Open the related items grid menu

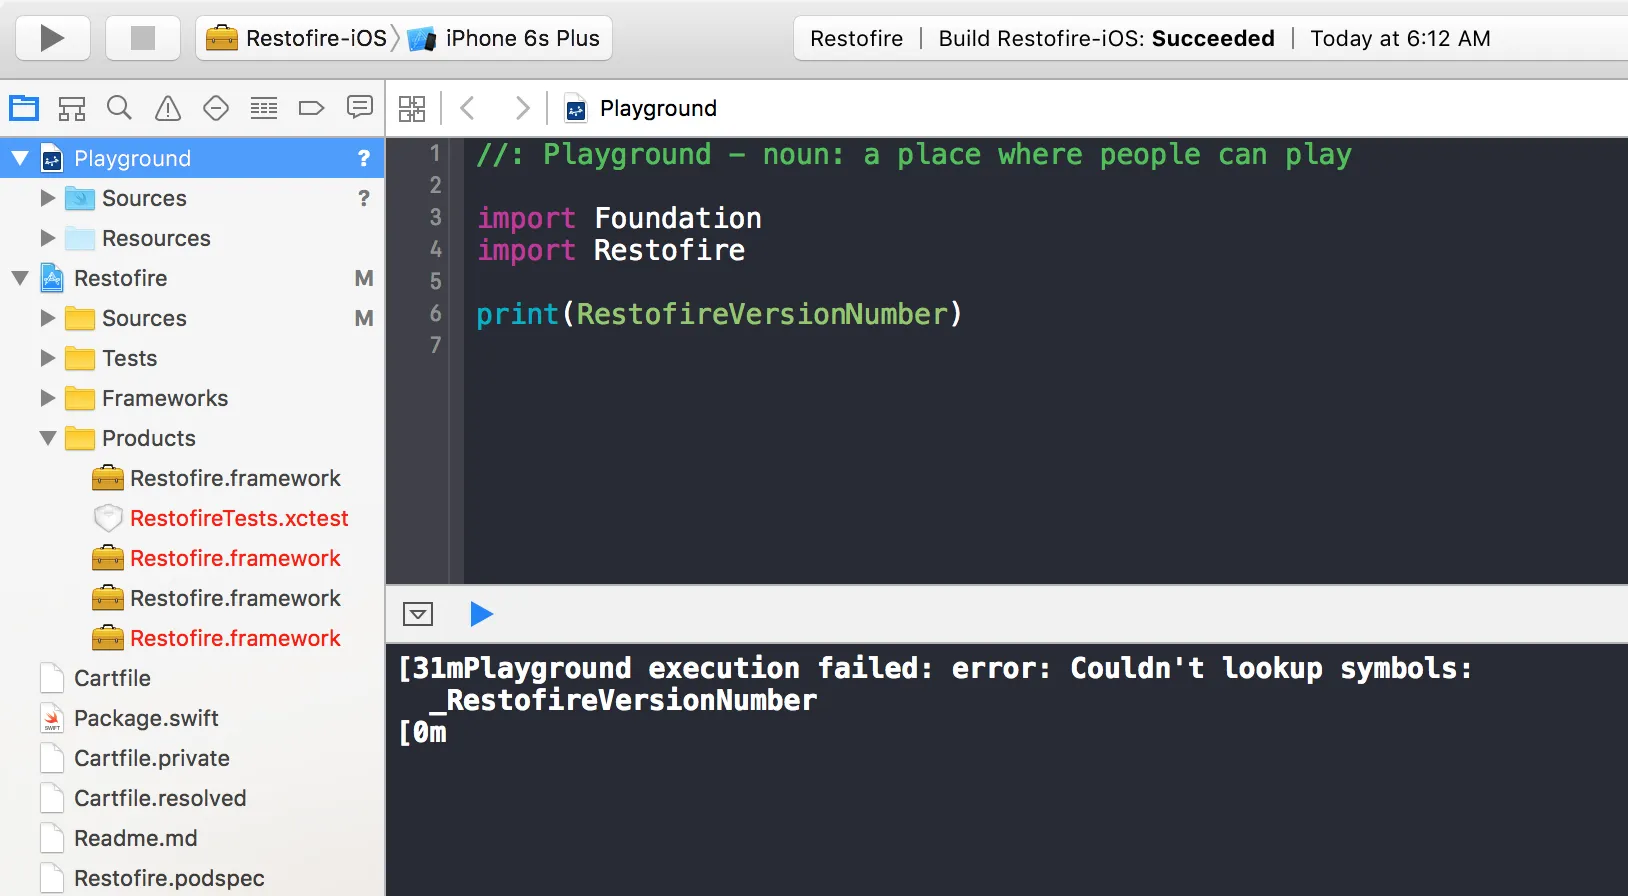tap(412, 108)
